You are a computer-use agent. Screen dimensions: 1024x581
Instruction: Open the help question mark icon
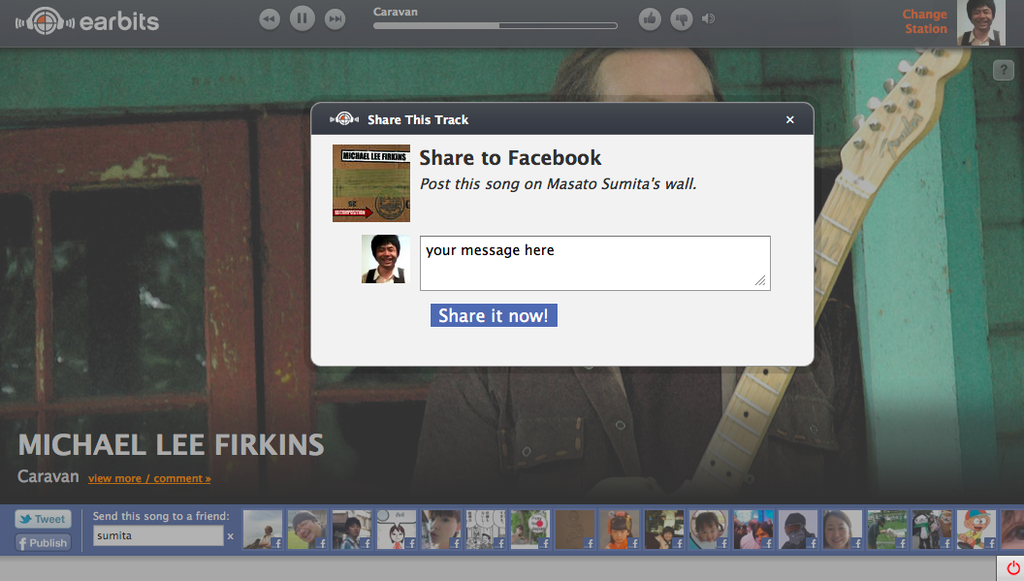coord(1003,70)
